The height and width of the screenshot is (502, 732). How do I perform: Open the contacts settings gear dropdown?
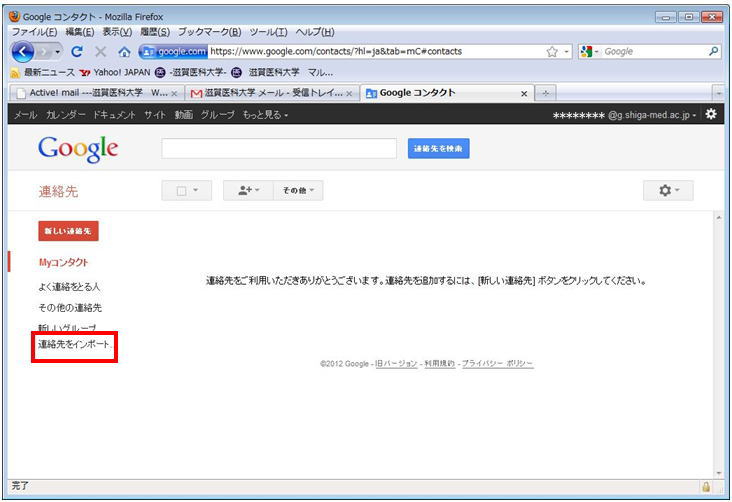point(668,191)
